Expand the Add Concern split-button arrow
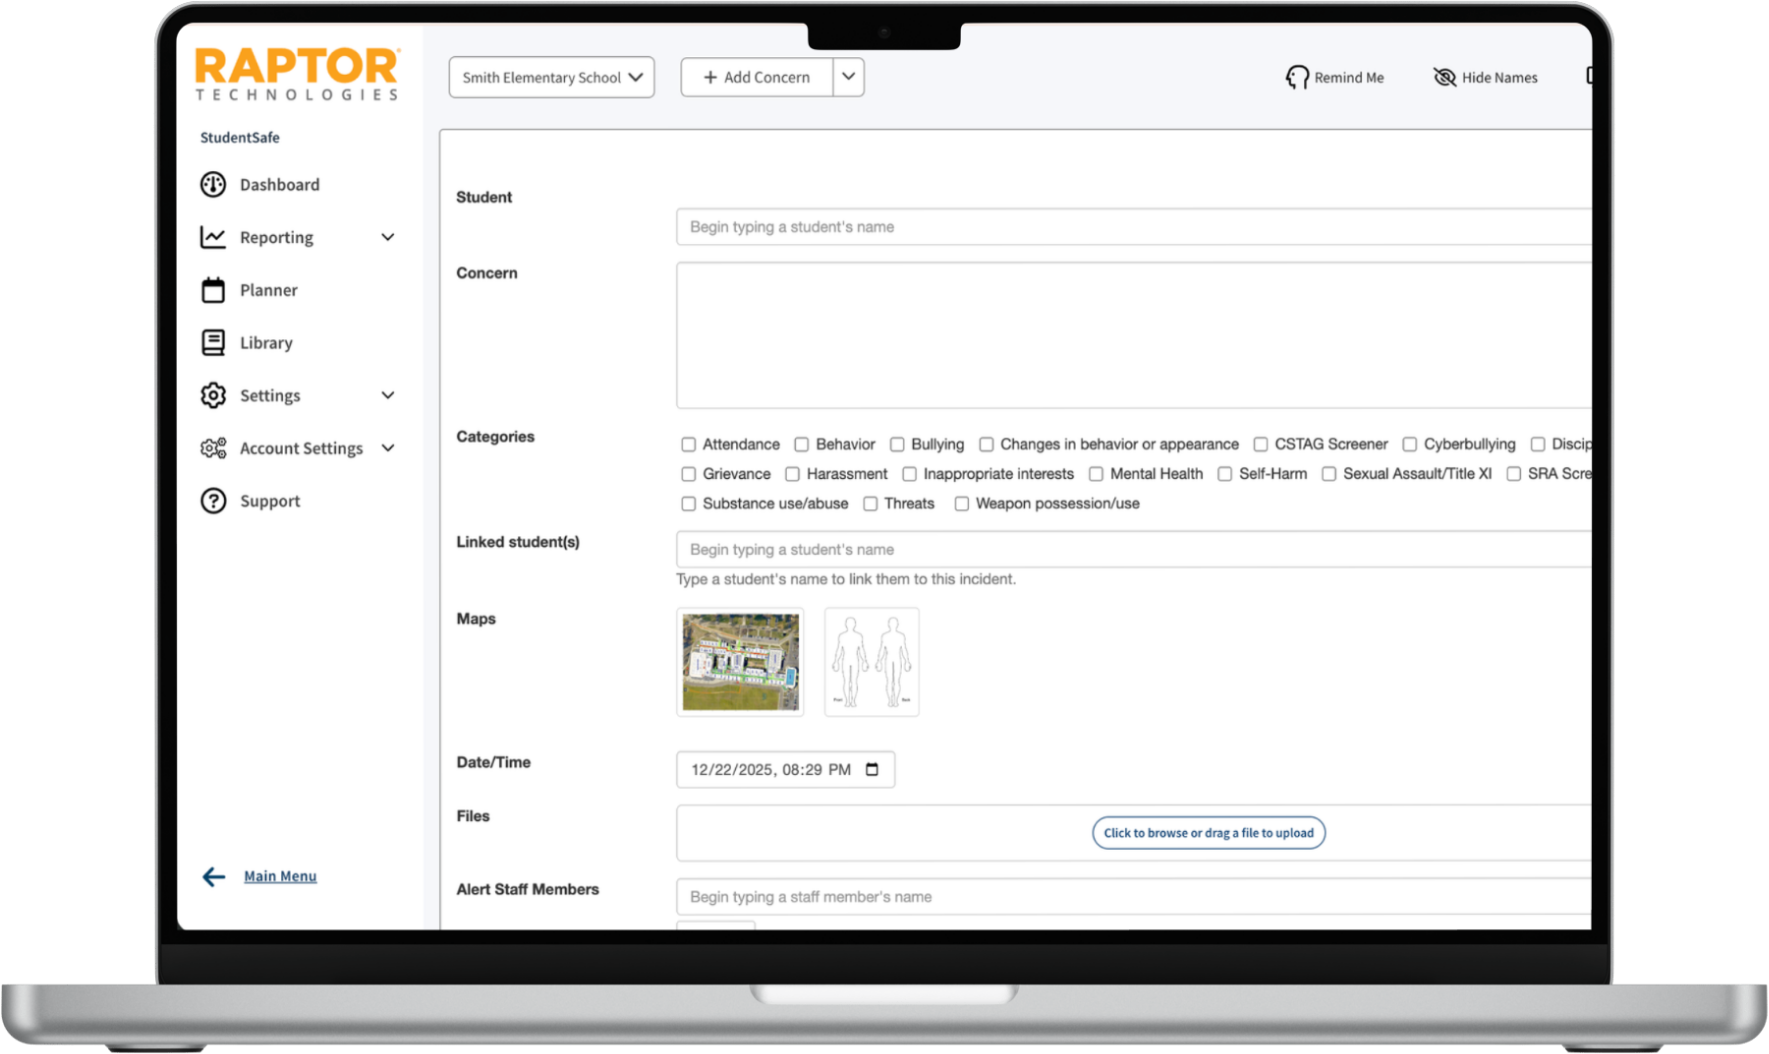1769x1054 pixels. point(848,77)
